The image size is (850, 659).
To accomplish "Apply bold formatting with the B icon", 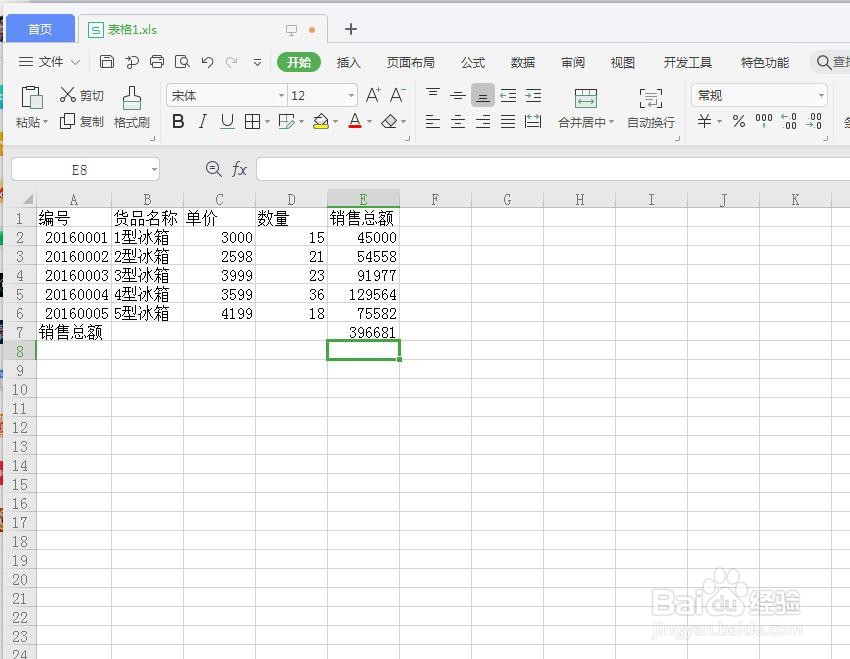I will click(x=178, y=121).
